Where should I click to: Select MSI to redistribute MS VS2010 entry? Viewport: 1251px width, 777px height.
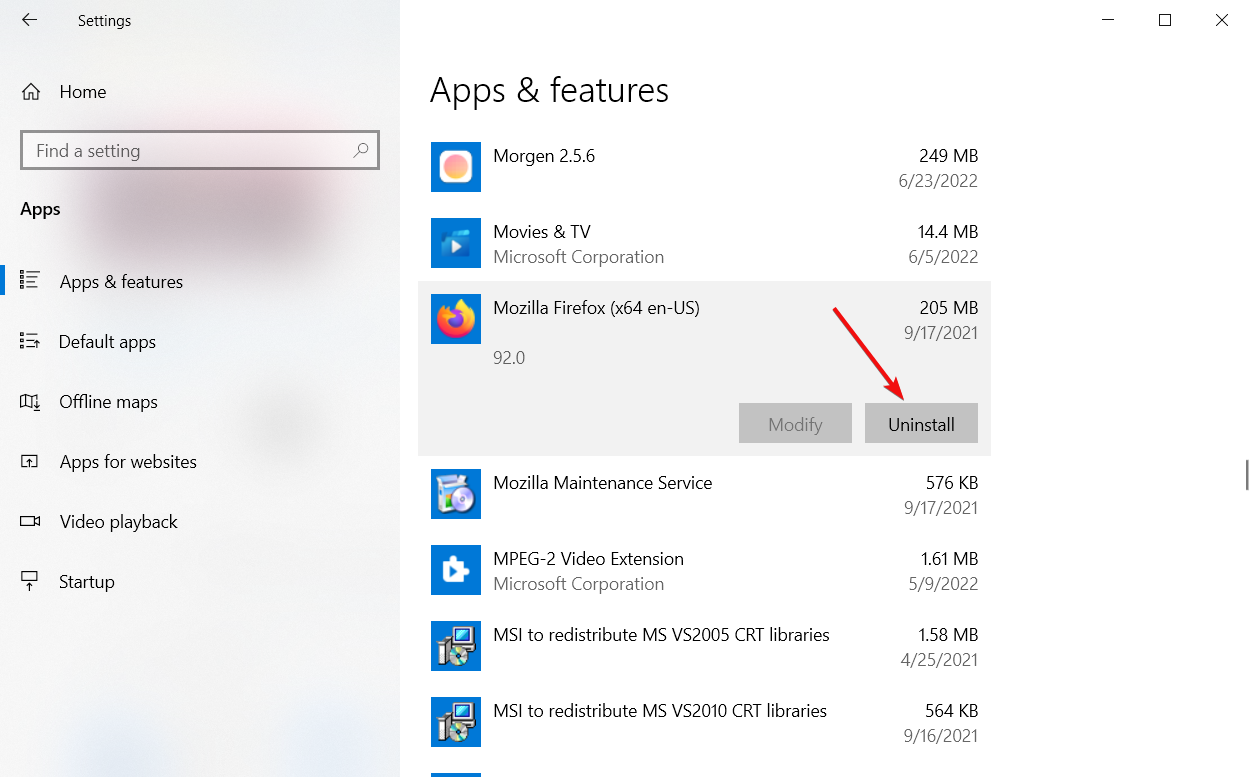point(660,711)
